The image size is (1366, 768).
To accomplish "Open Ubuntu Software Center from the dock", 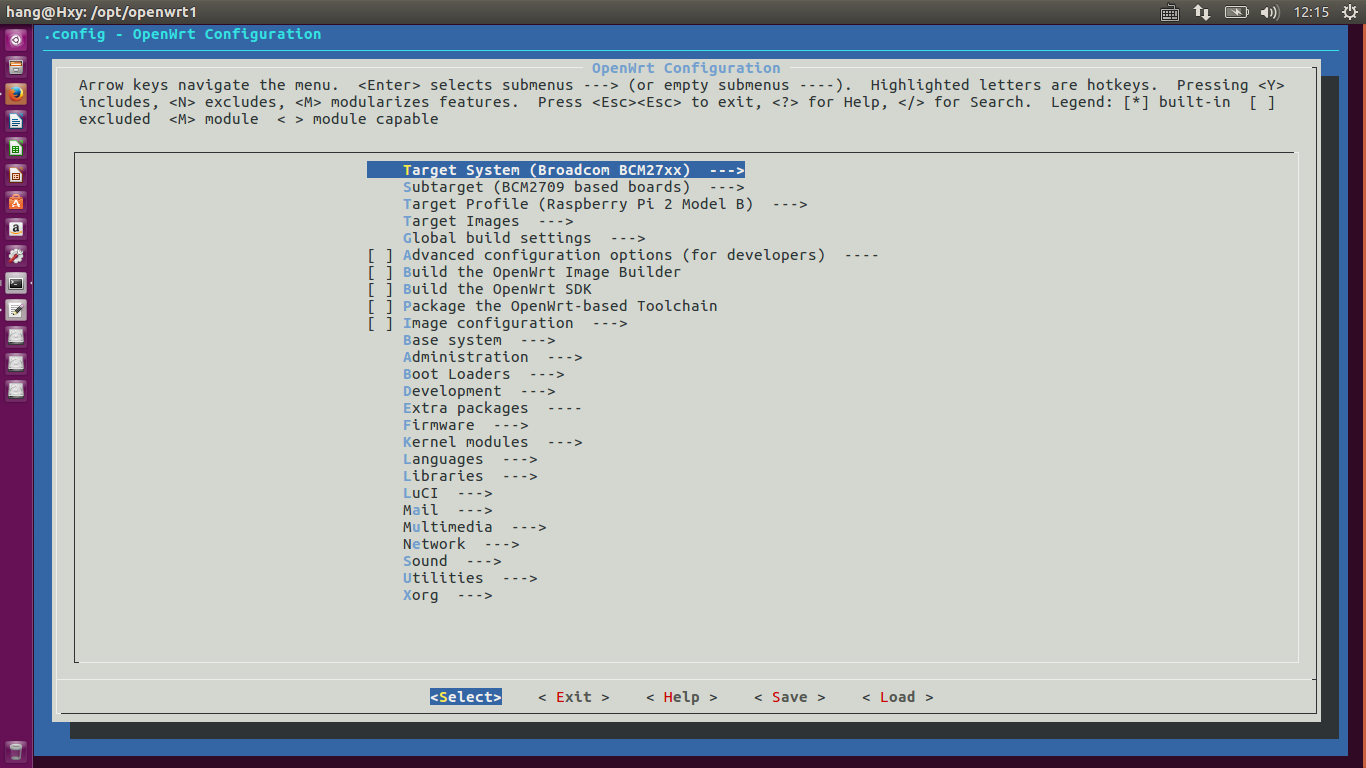I will tap(16, 202).
